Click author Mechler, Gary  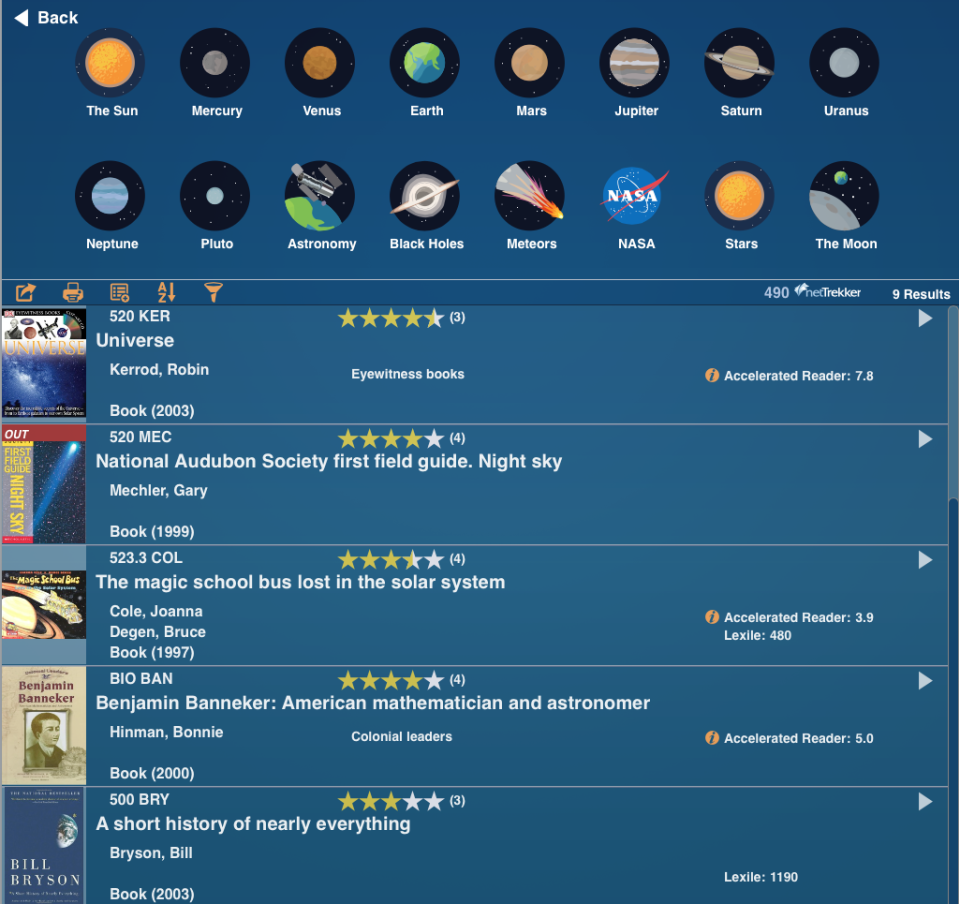(159, 491)
